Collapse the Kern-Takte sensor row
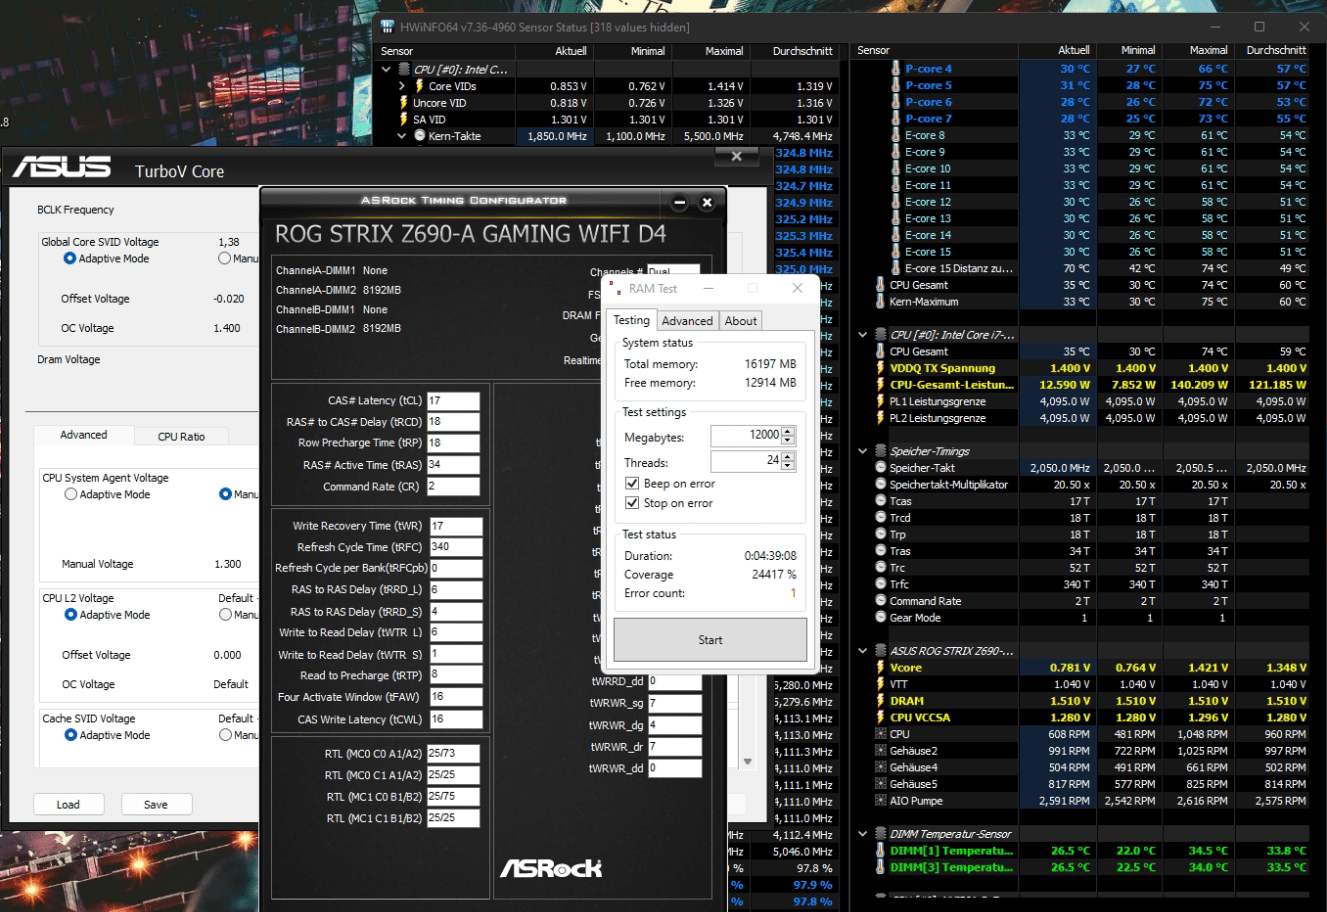Viewport: 1327px width, 912px height. pyautogui.click(x=403, y=136)
